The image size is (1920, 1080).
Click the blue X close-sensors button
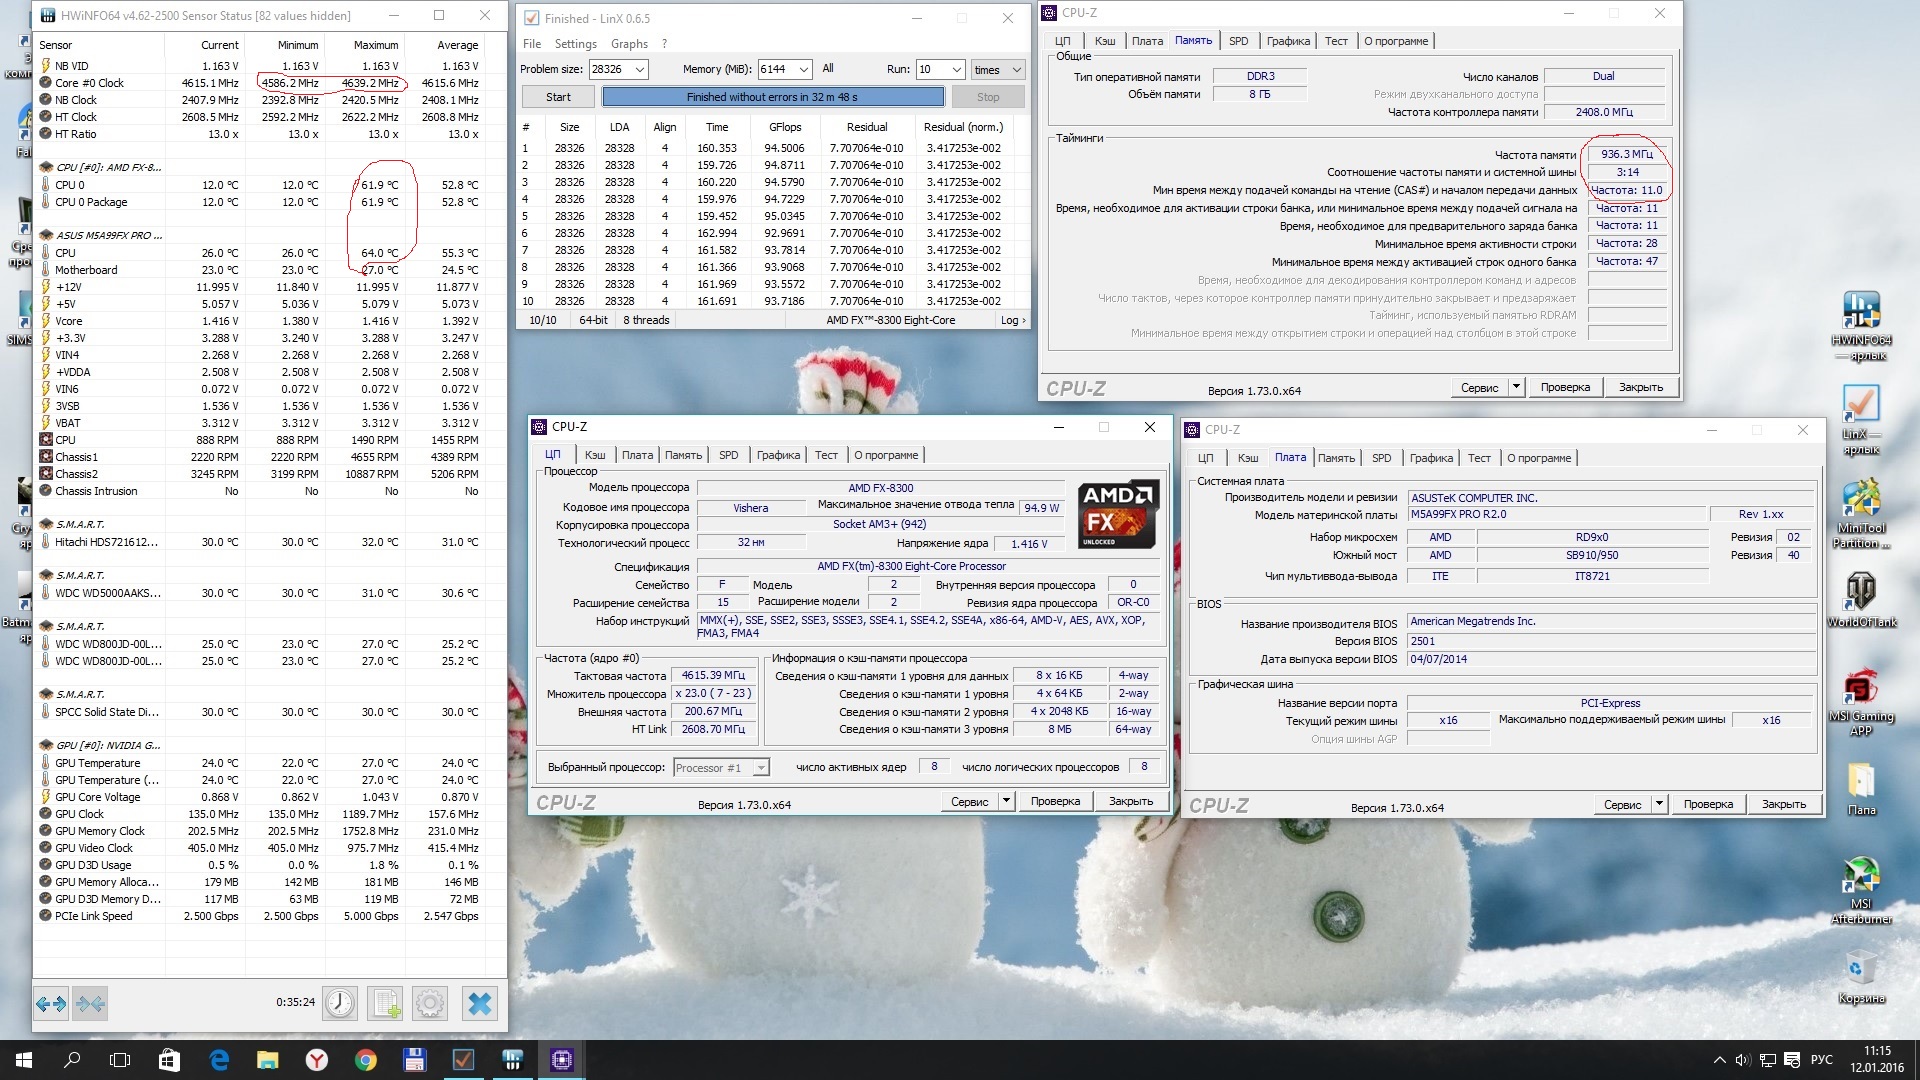(480, 1003)
